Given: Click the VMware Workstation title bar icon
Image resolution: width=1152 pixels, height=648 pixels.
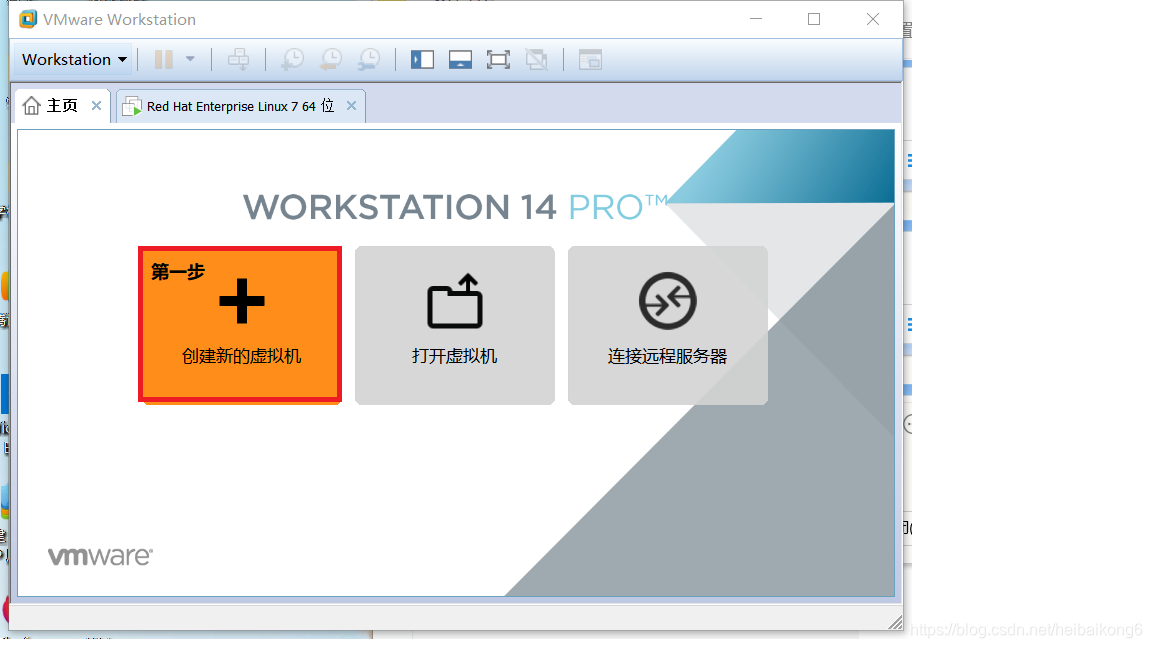Looking at the screenshot, I should click(28, 19).
